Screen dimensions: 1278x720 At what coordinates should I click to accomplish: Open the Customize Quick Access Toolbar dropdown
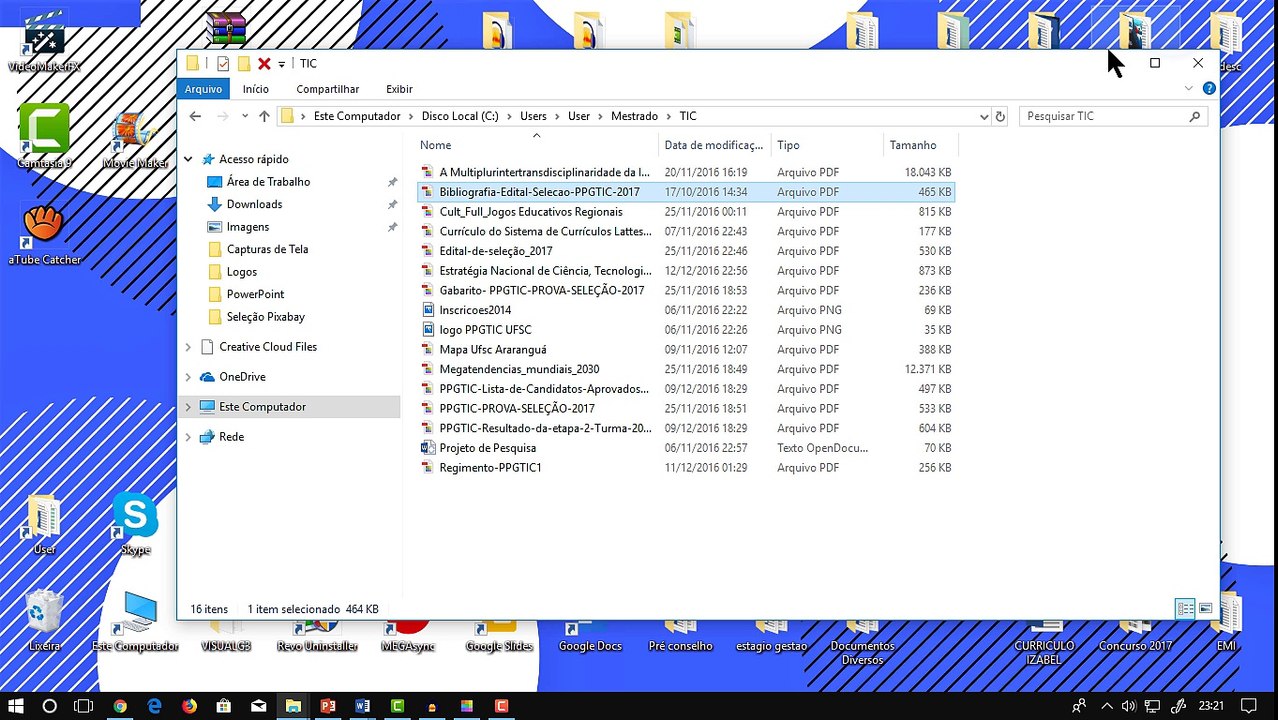click(281, 64)
